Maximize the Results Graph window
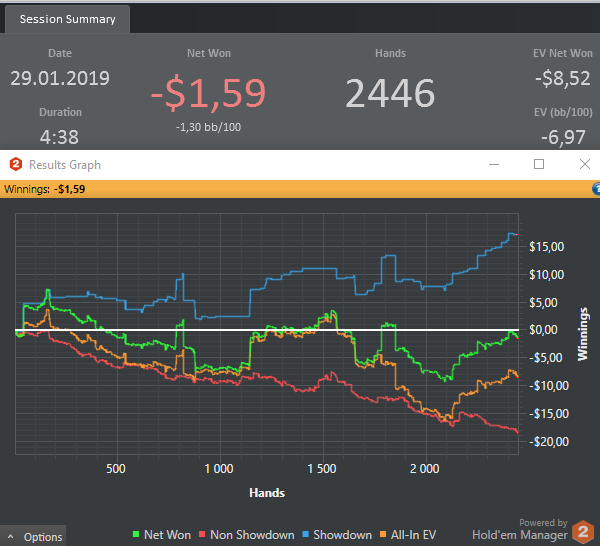Viewport: 600px width, 546px height. 539,164
